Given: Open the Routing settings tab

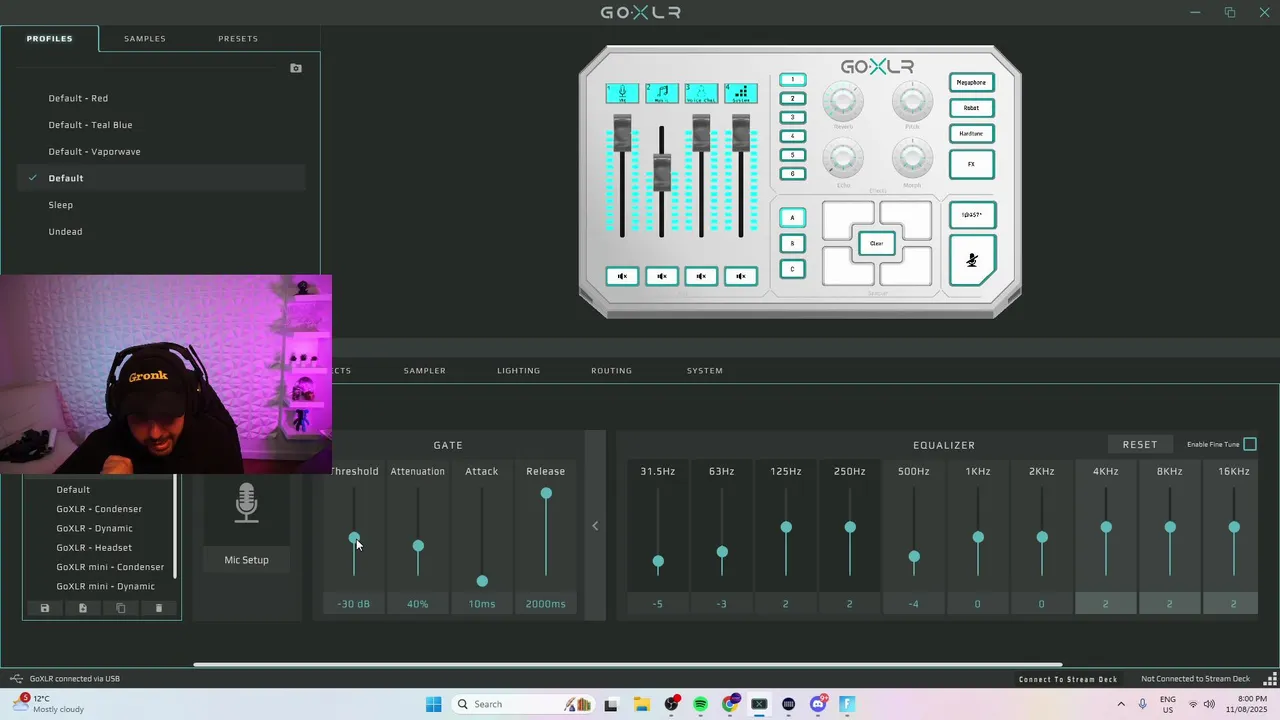Looking at the screenshot, I should (x=611, y=370).
